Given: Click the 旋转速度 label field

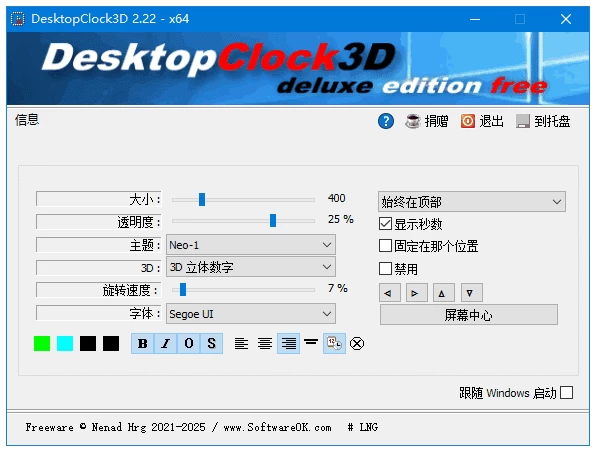Looking at the screenshot, I should 99,290.
